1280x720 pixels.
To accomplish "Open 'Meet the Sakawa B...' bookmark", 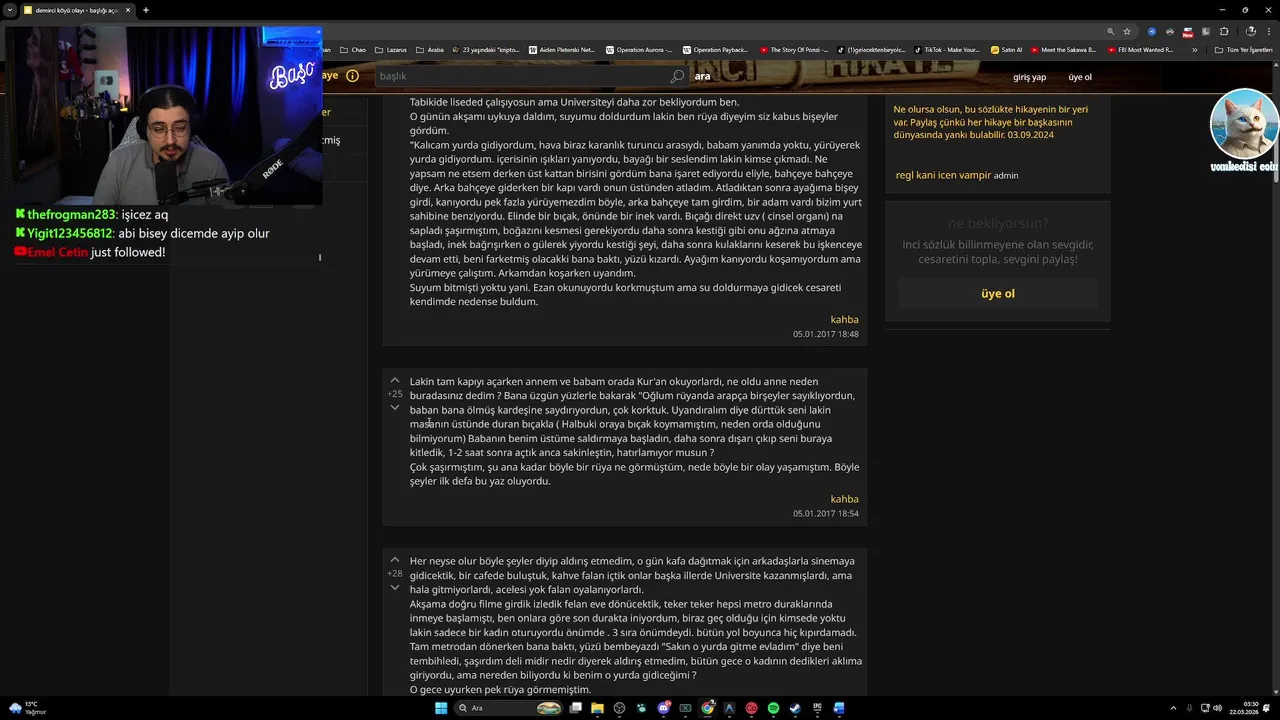I will pyautogui.click(x=1064, y=50).
